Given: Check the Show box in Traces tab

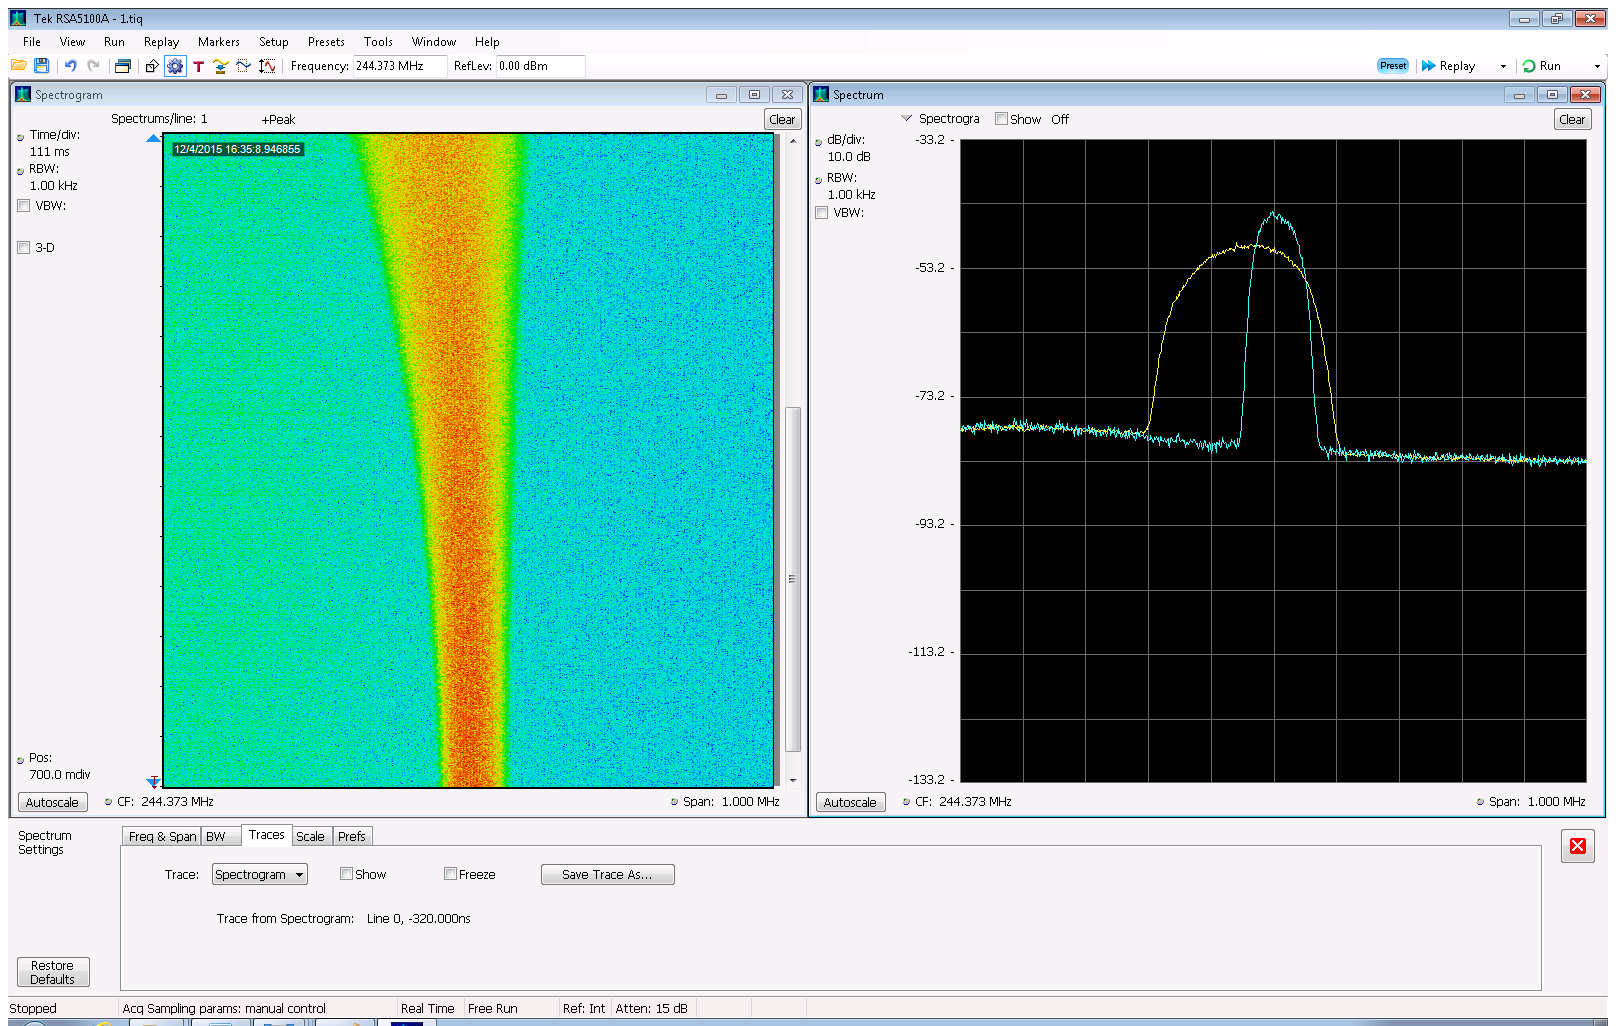Looking at the screenshot, I should click(346, 874).
